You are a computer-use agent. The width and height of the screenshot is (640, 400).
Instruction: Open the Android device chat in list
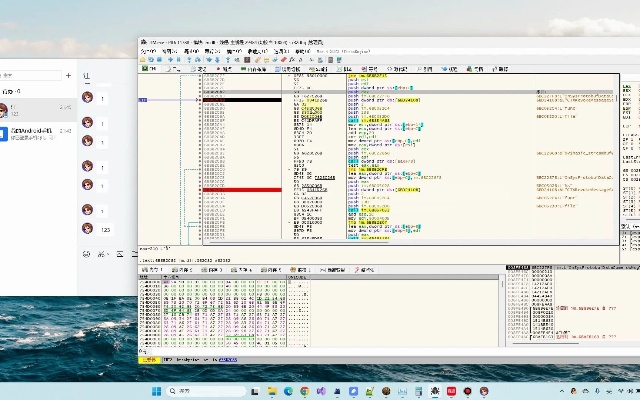(35, 135)
